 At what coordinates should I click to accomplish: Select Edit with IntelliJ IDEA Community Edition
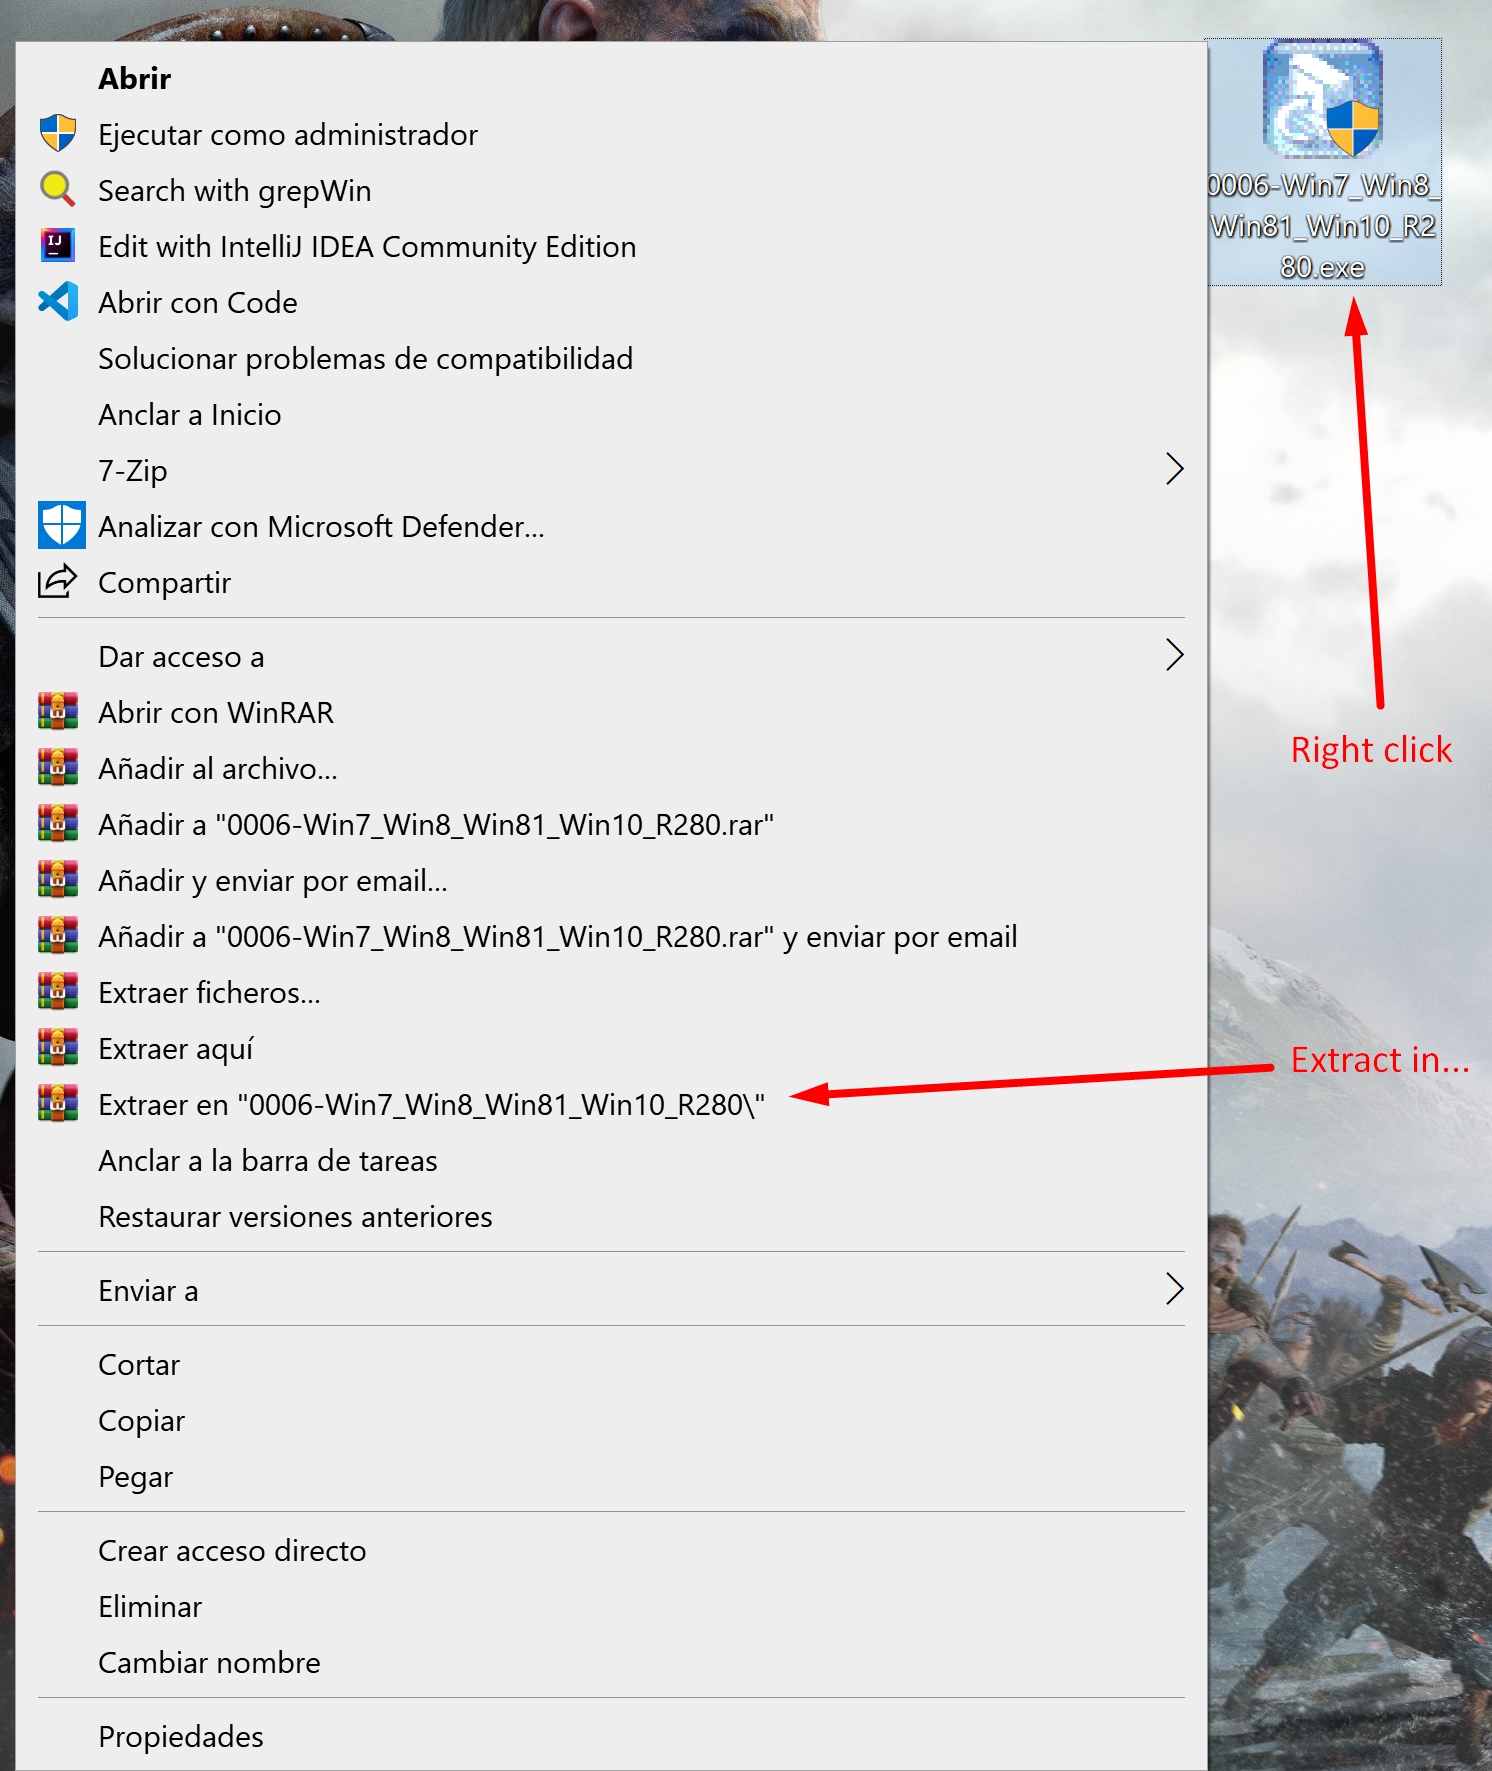click(x=611, y=246)
